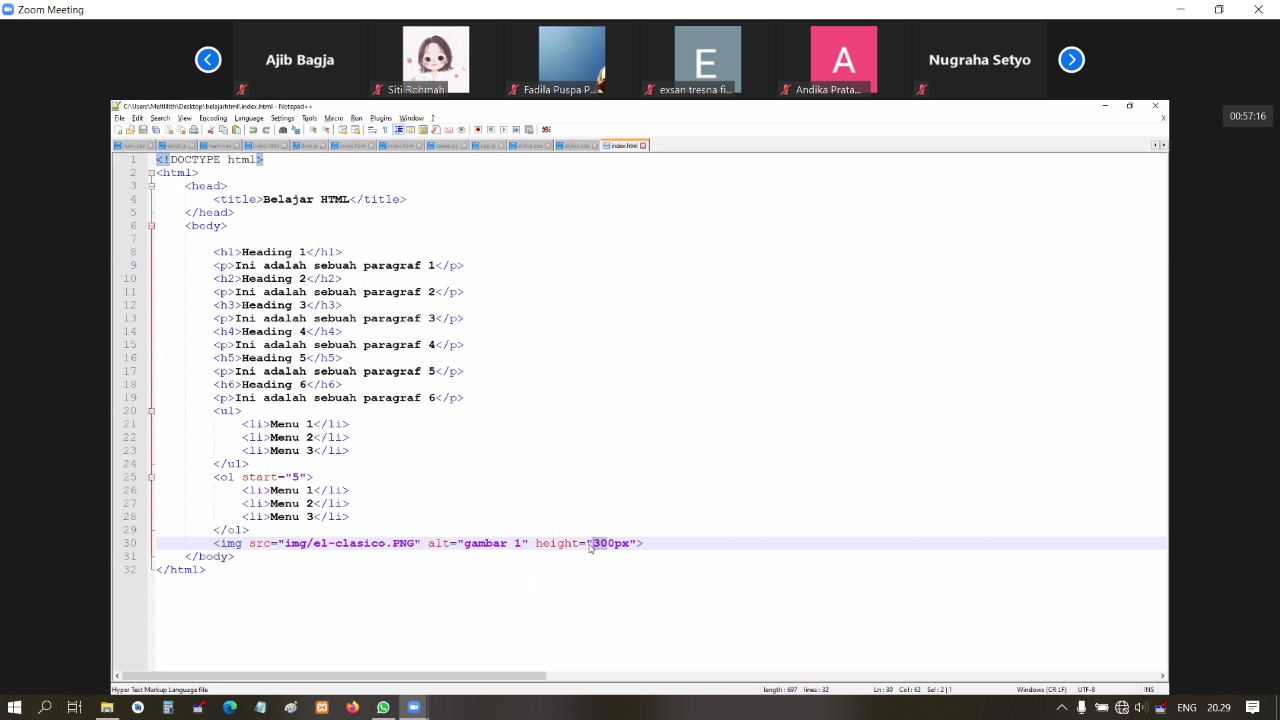
Task: Click the Zoom Out toolbar icon
Action: pos(326,130)
